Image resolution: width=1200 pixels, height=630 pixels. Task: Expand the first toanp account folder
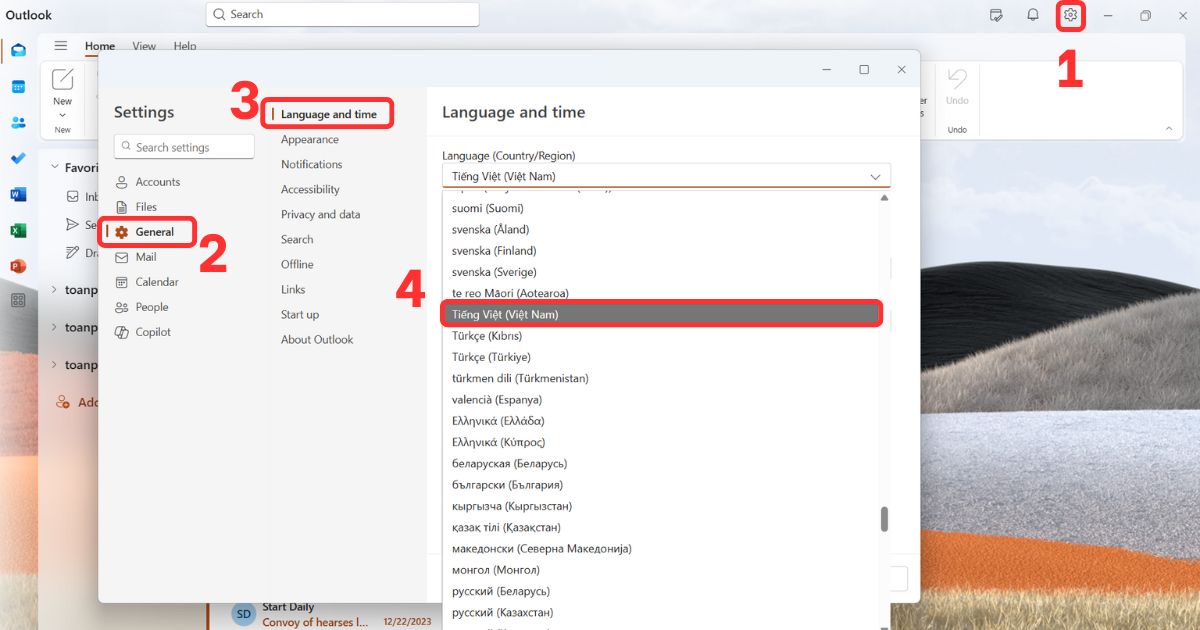click(x=53, y=289)
